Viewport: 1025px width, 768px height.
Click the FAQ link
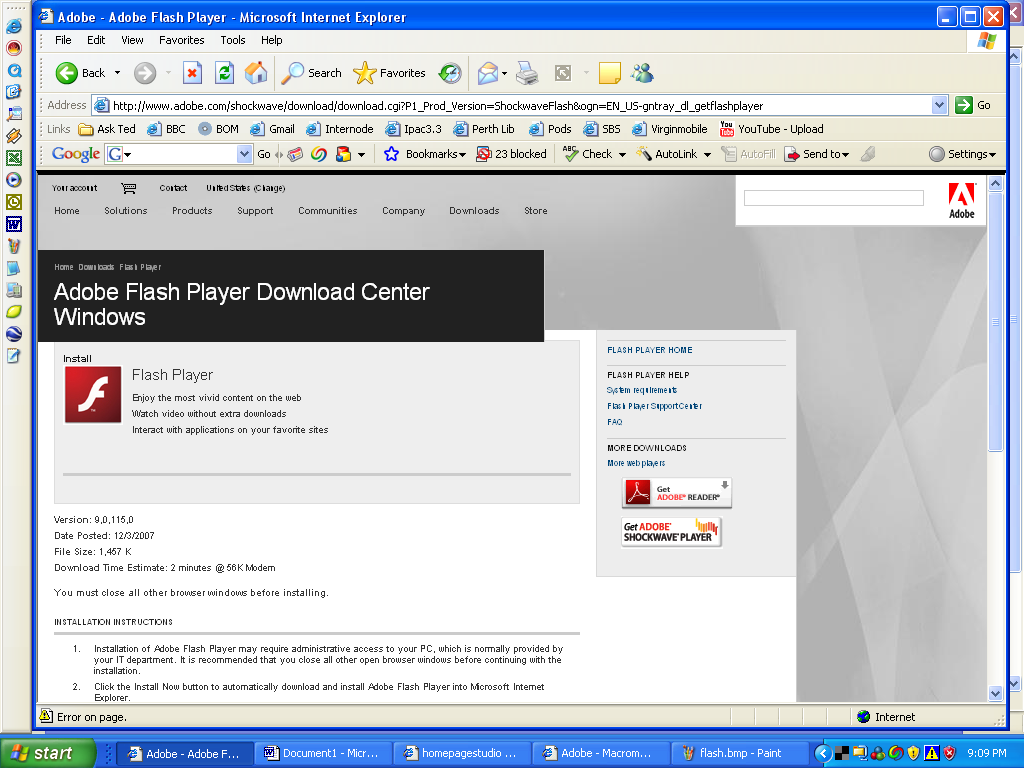(x=614, y=422)
